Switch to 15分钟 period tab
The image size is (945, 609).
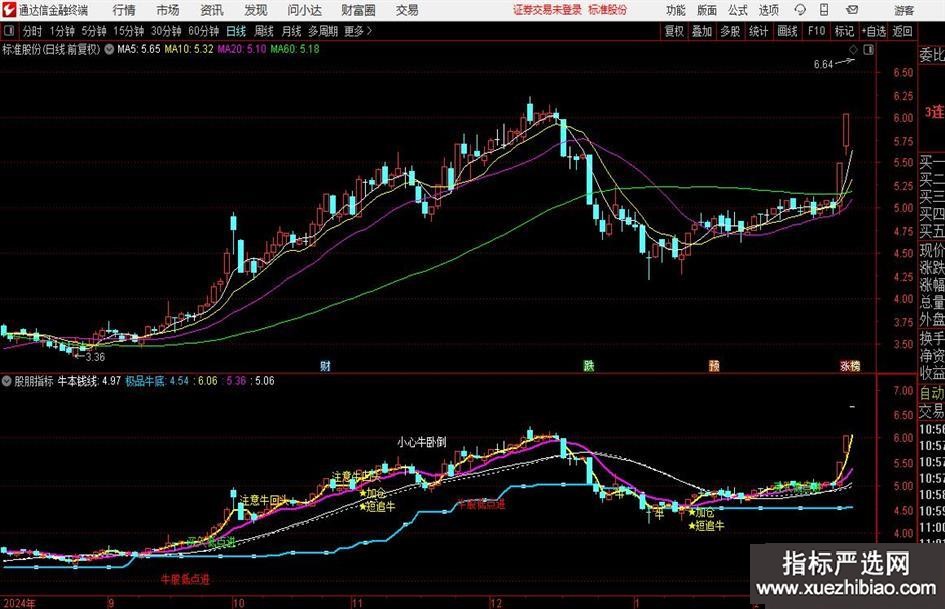[x=129, y=31]
